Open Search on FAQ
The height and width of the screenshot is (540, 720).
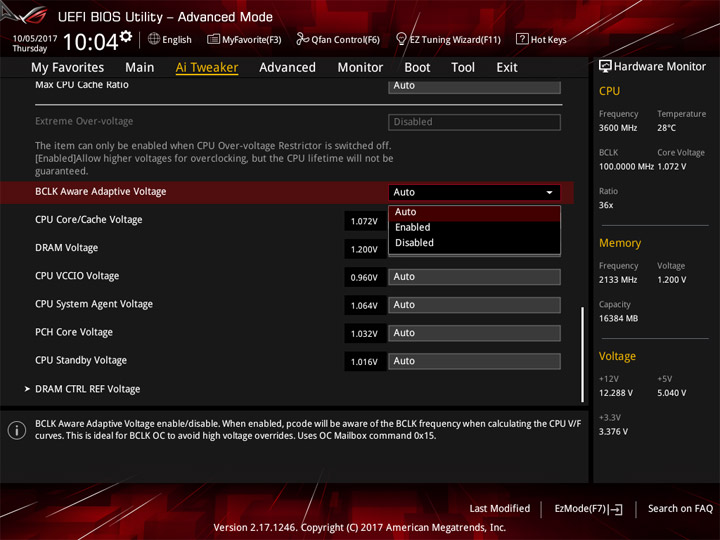(x=680, y=508)
